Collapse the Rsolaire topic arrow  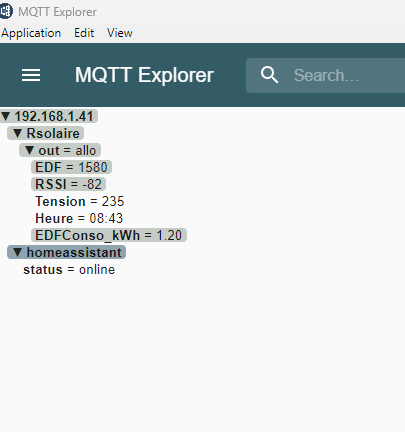pyautogui.click(x=18, y=133)
